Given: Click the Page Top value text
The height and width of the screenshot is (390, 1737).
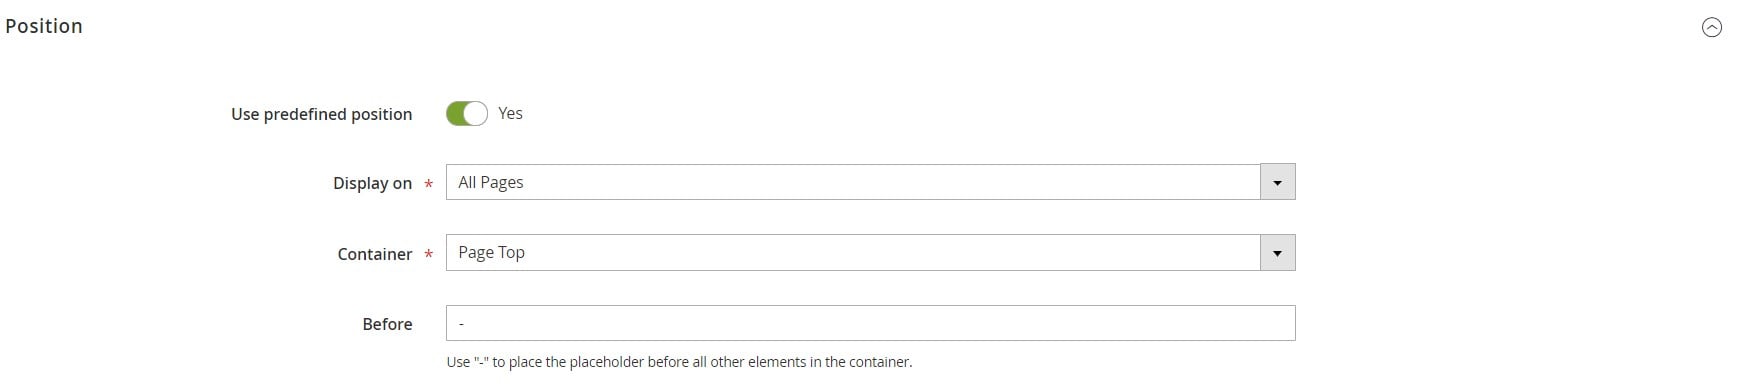Looking at the screenshot, I should (491, 253).
